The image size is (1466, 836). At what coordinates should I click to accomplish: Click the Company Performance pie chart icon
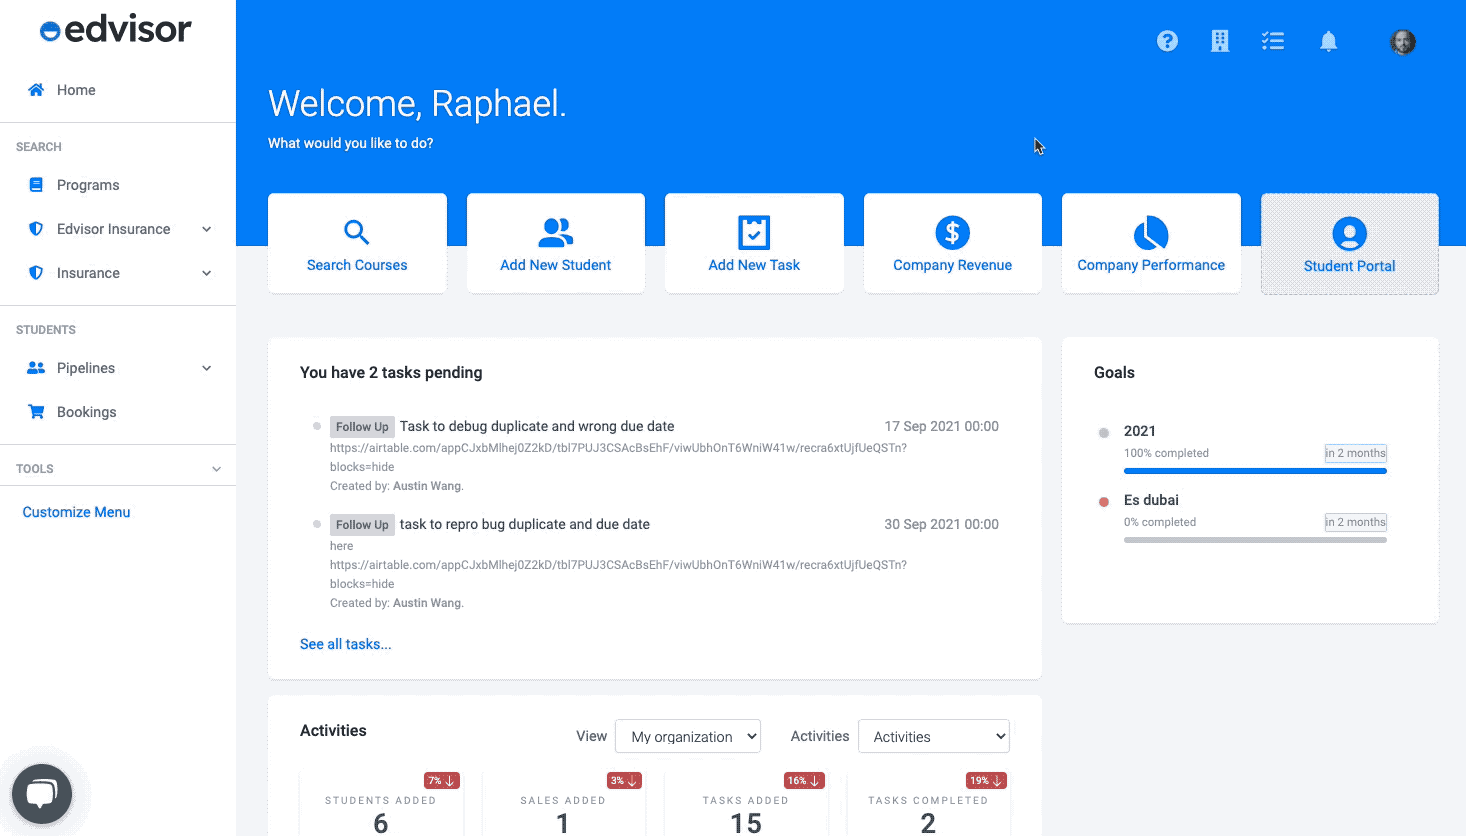point(1151,233)
